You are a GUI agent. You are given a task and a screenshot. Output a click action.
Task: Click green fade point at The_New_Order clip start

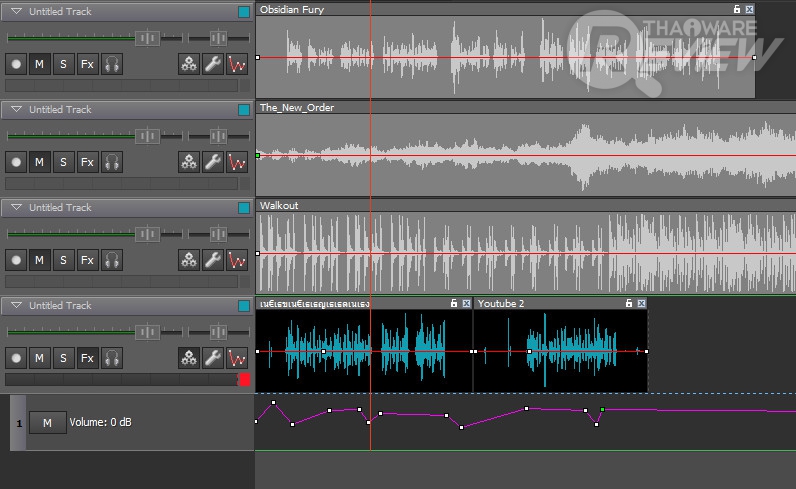coord(258,155)
